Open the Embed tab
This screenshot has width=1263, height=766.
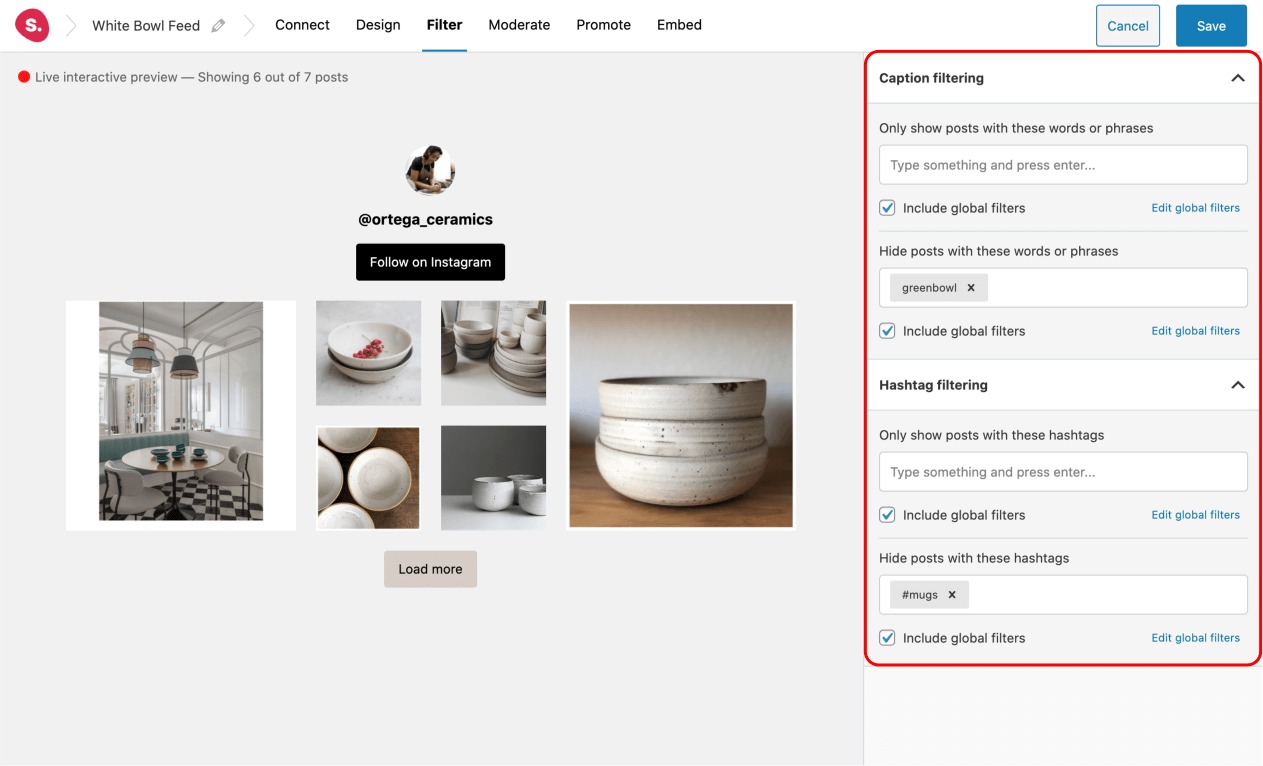click(x=679, y=25)
